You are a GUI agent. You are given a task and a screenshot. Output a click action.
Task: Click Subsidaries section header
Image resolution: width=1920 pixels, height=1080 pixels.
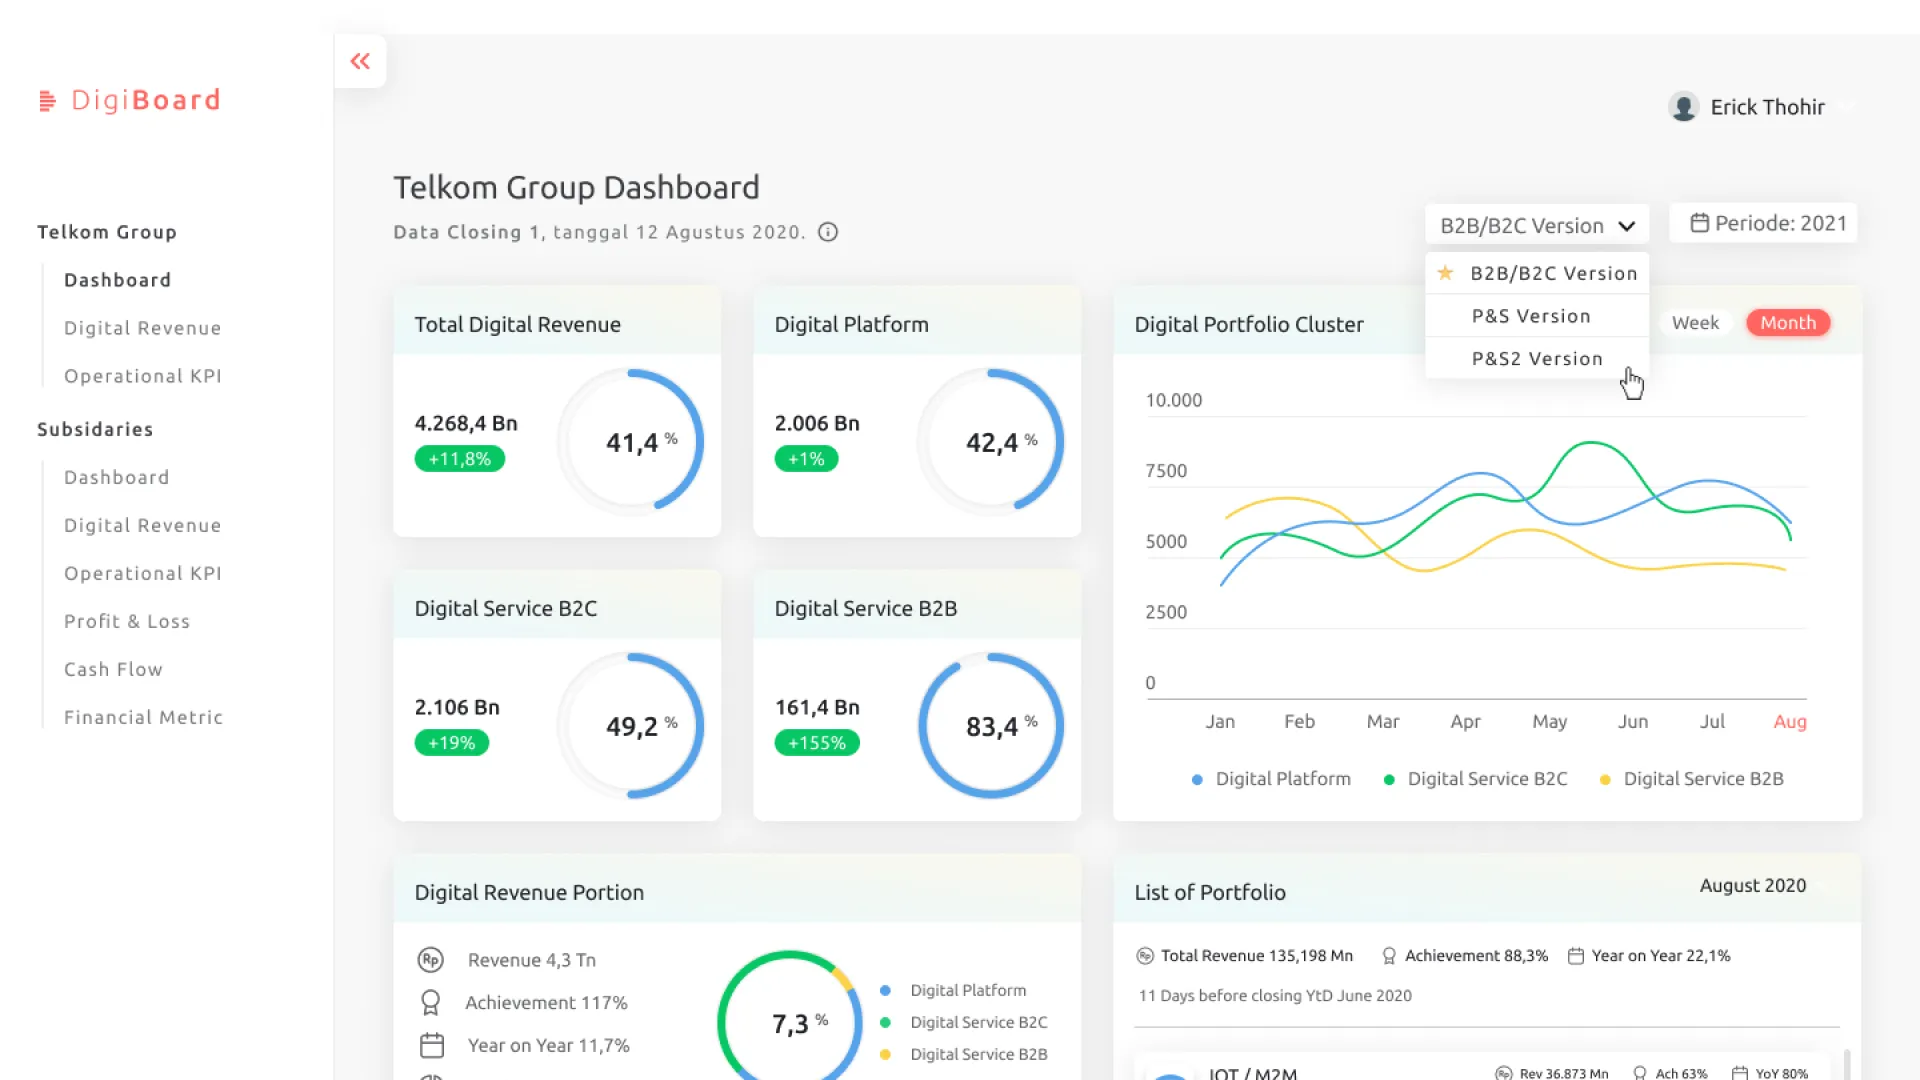point(95,429)
